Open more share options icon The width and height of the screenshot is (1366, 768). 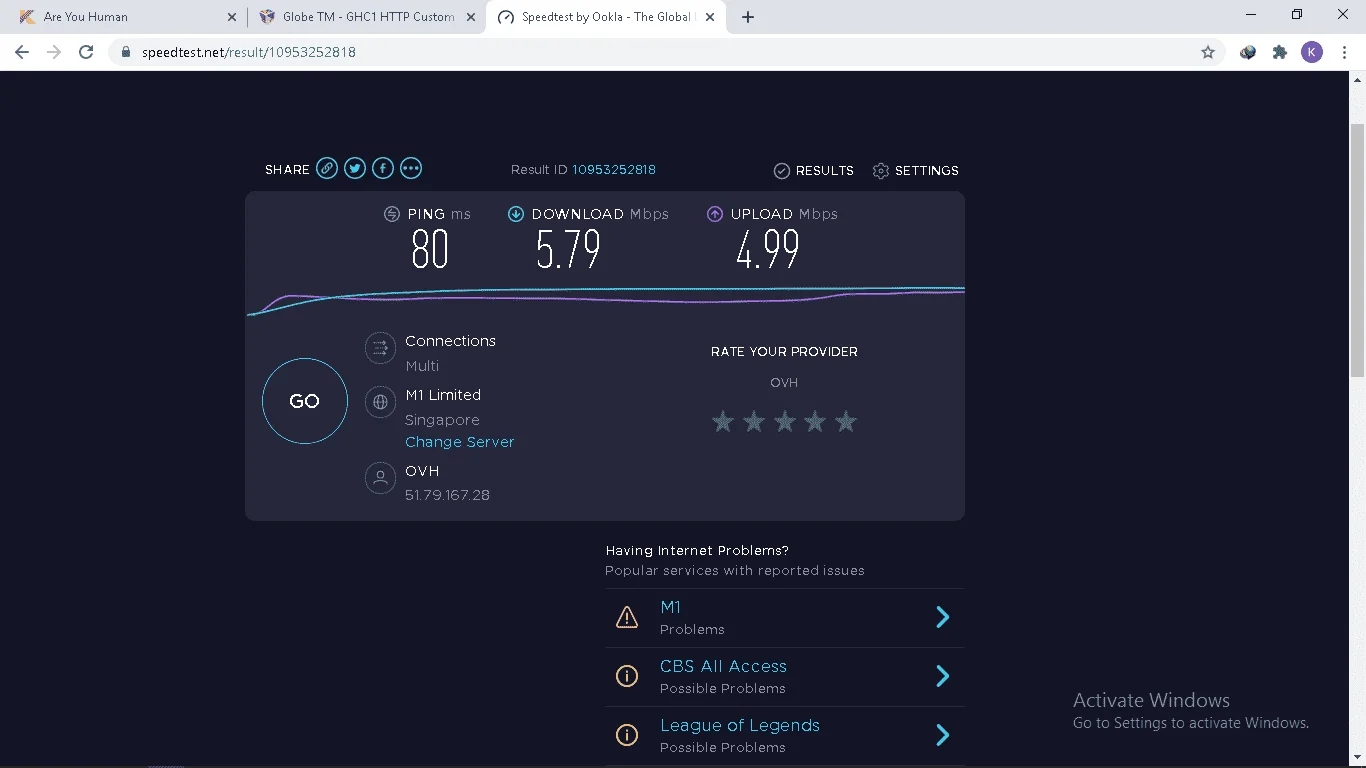[411, 168]
